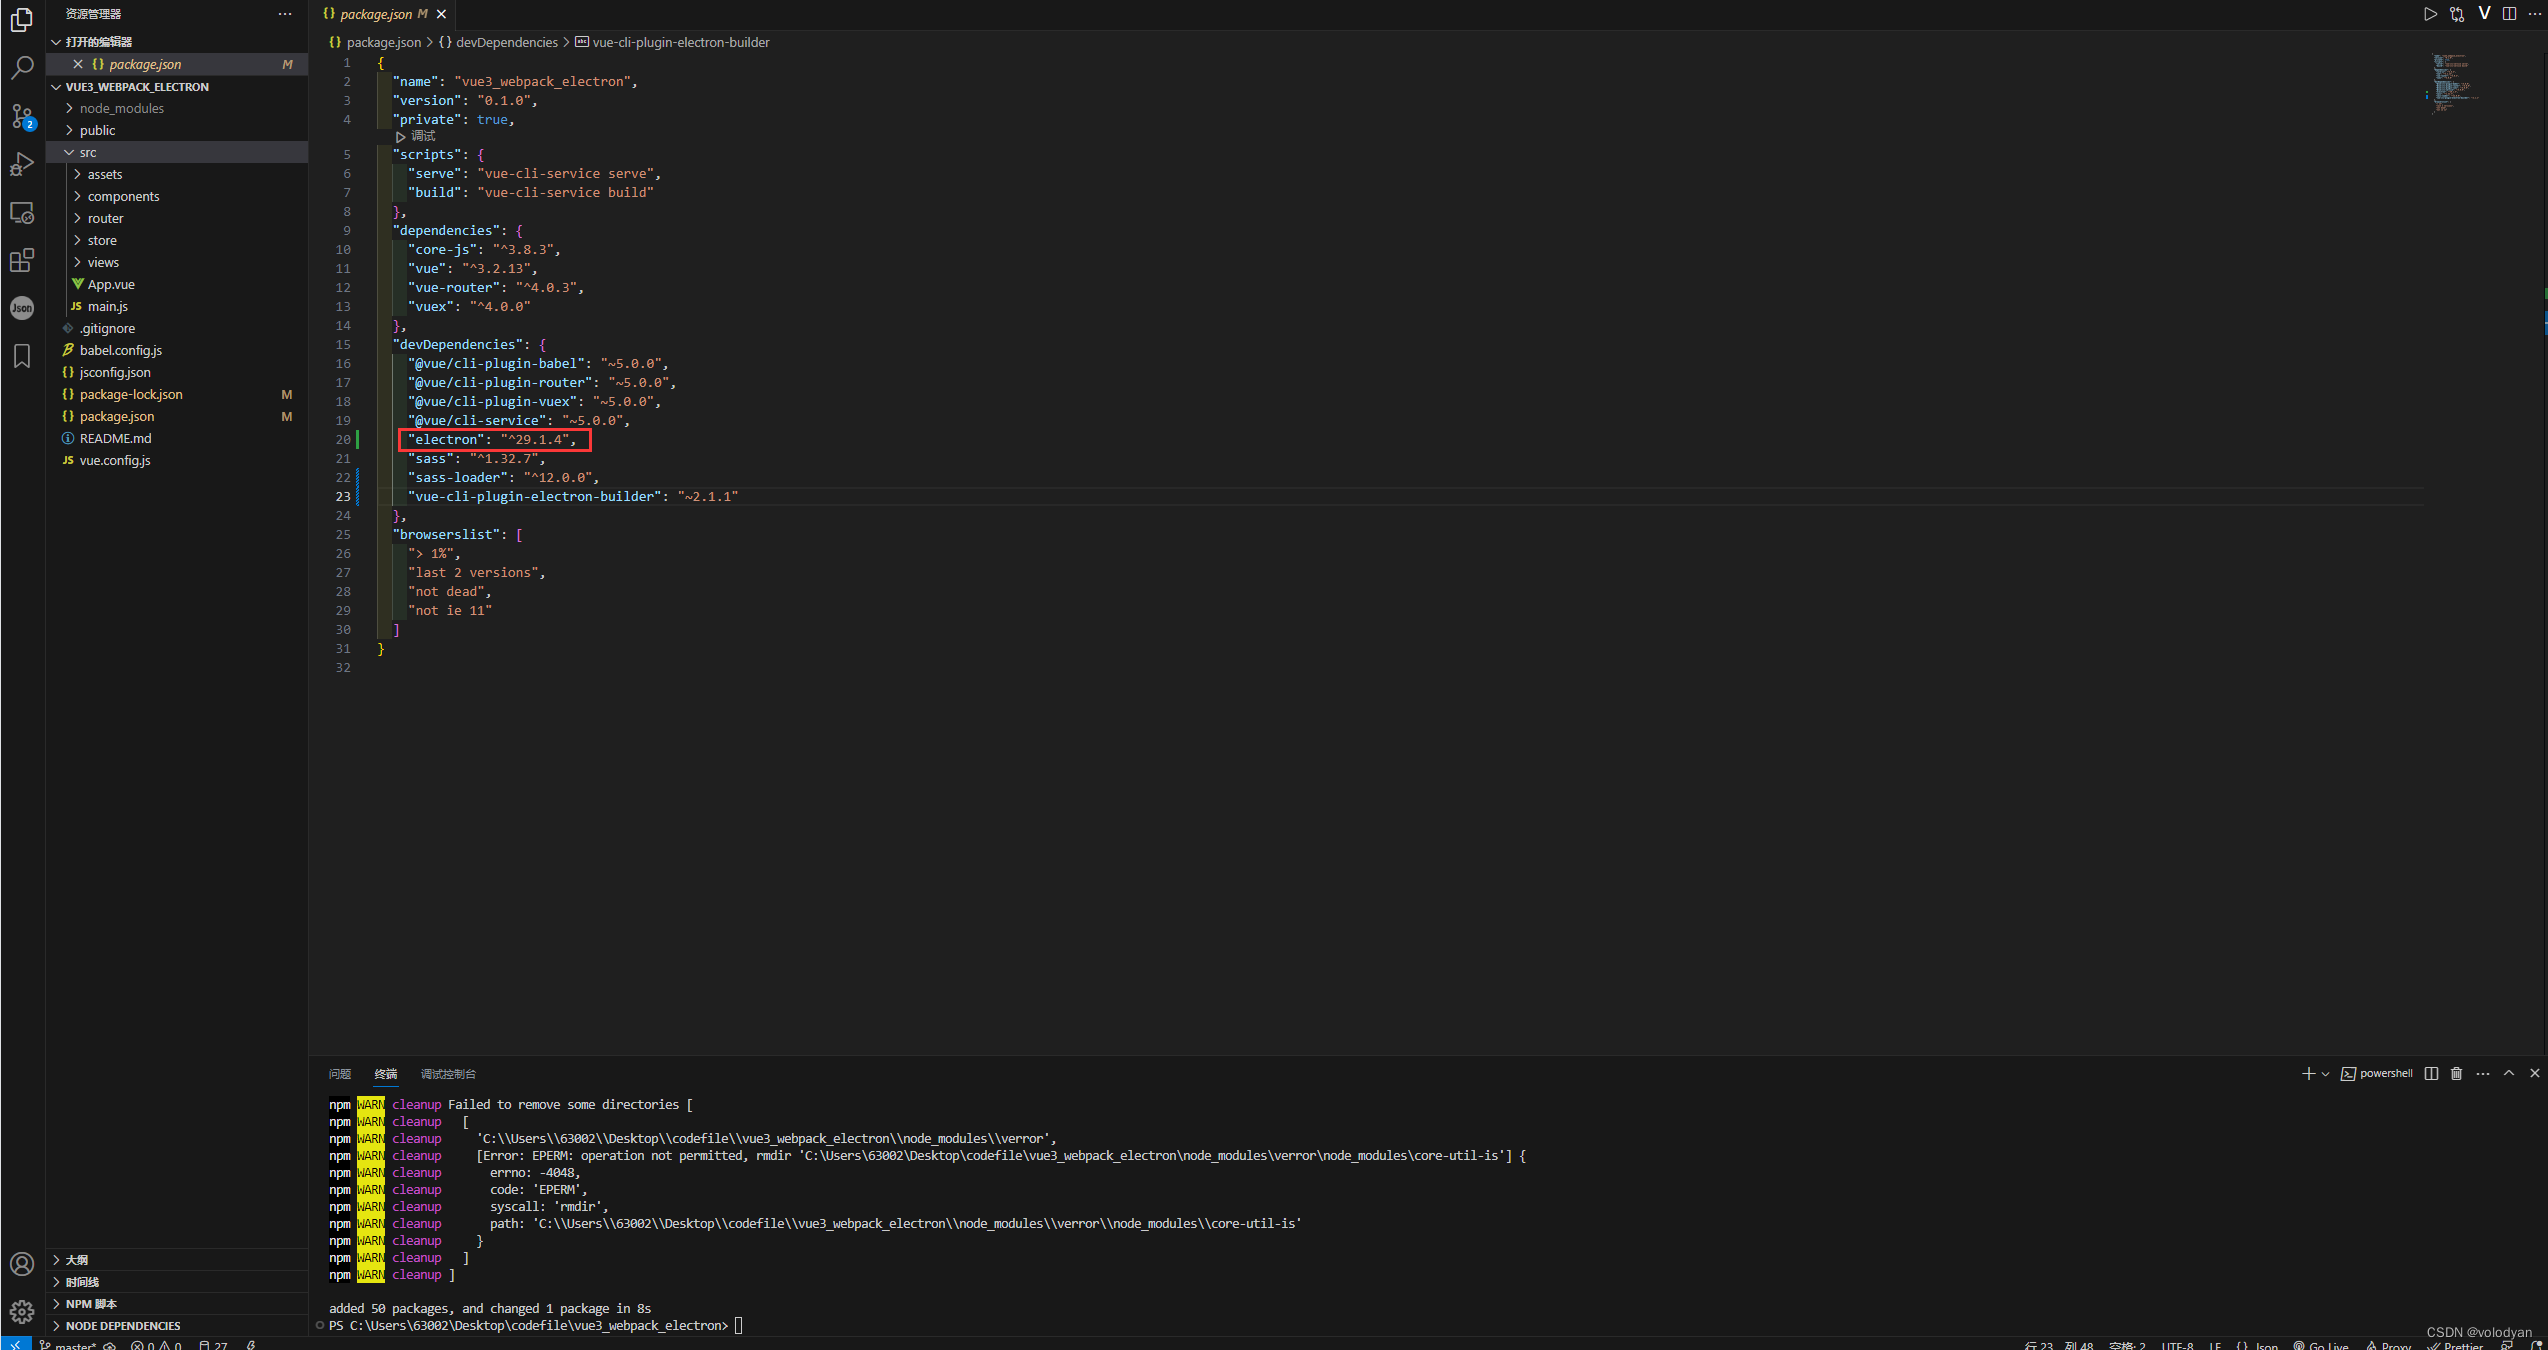This screenshot has width=2548, height=1350.
Task: Click Open Changes compare icon
Action: [x=2457, y=14]
